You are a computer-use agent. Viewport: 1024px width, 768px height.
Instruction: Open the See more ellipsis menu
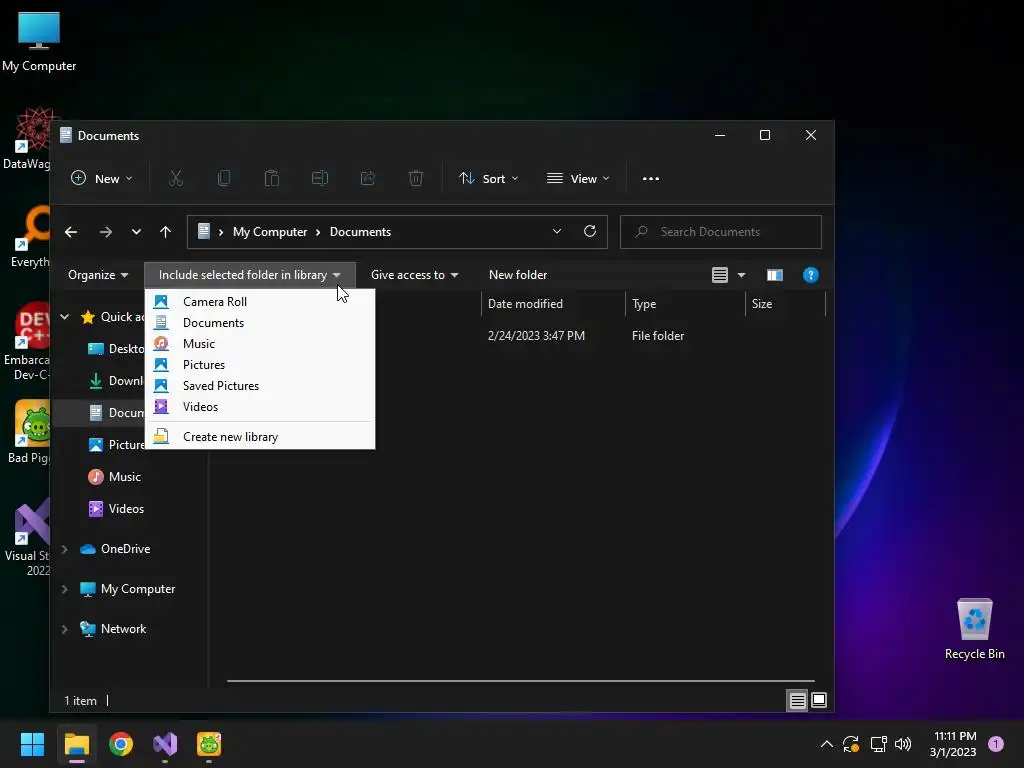coord(650,179)
